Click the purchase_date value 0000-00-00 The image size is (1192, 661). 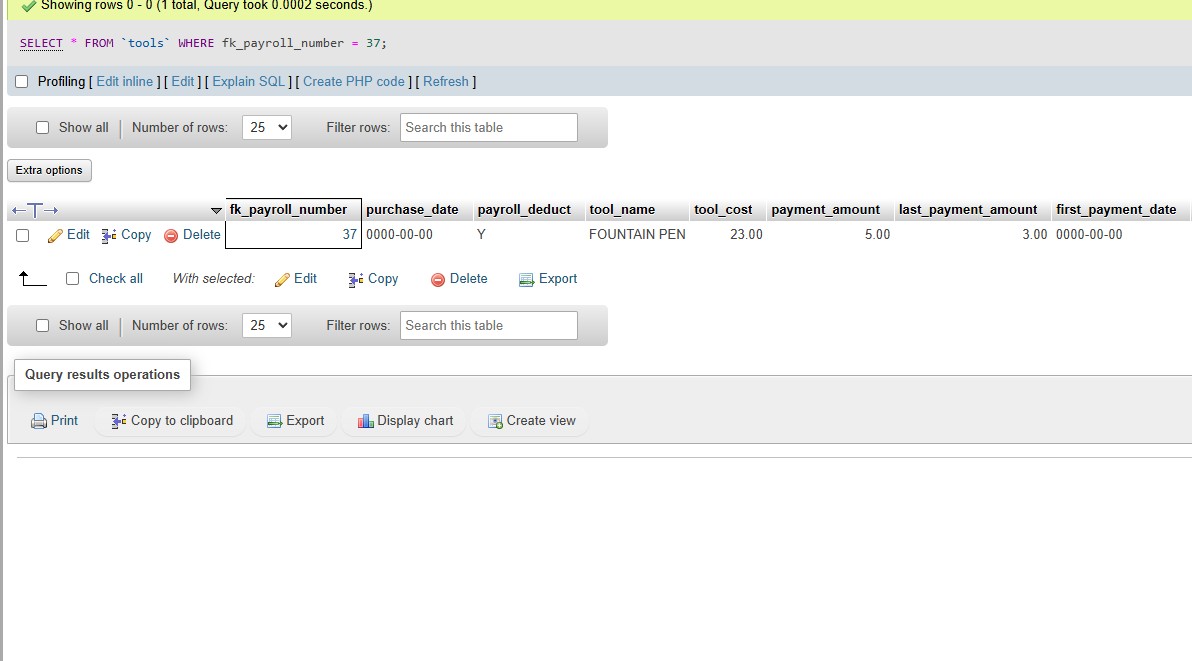tap(399, 235)
